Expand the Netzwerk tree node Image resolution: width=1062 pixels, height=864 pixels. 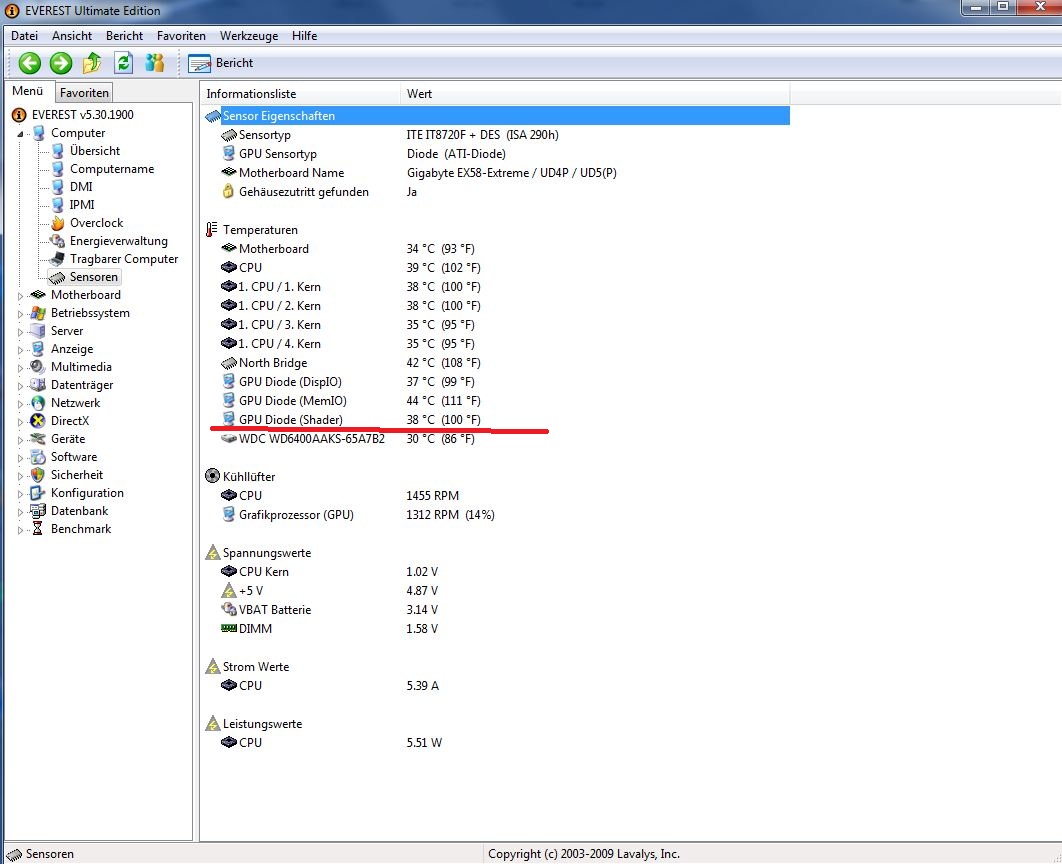(x=20, y=404)
